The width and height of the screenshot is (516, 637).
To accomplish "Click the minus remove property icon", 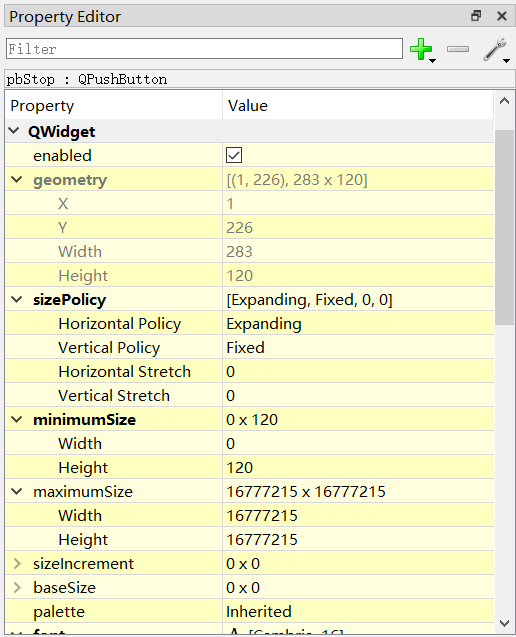I will click(458, 49).
